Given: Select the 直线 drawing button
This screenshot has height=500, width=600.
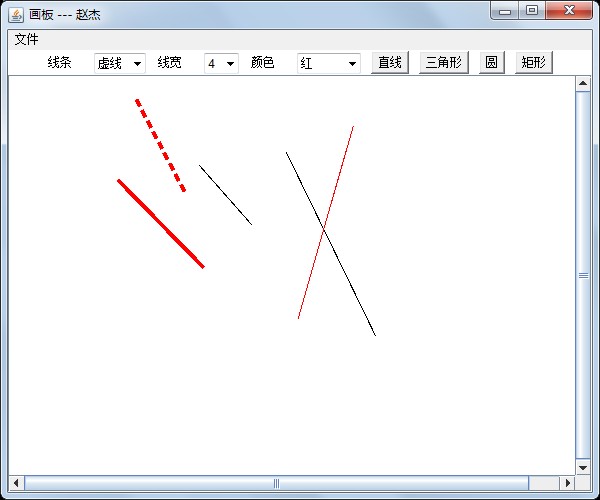Looking at the screenshot, I should click(x=390, y=62).
